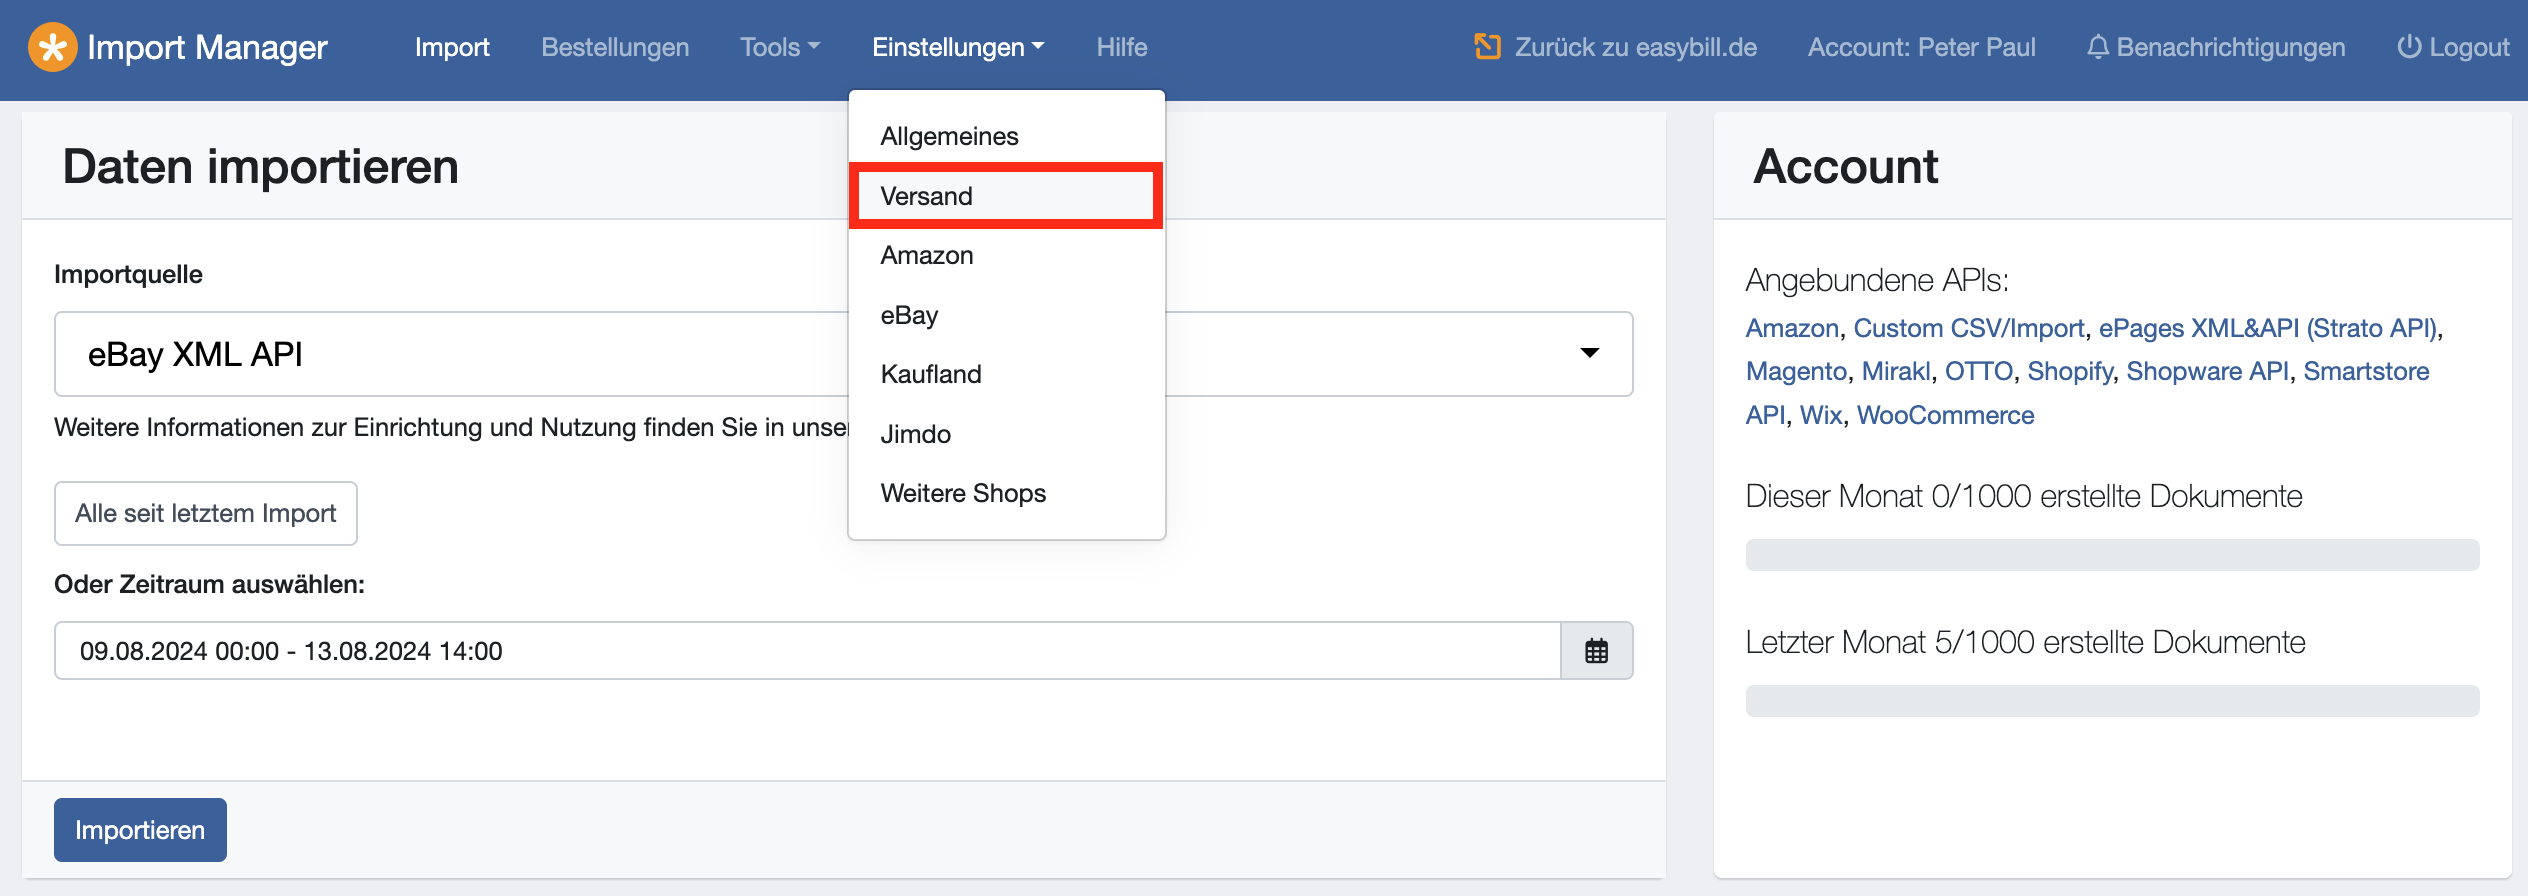Select Versand from the settings menu

[x=926, y=196]
